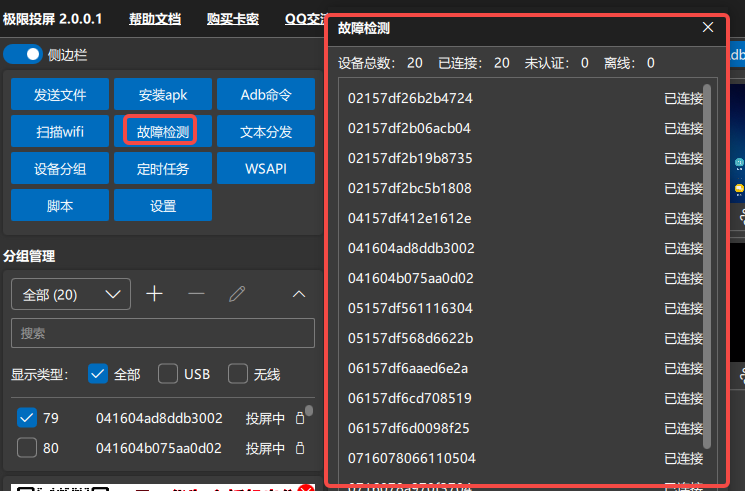Edit group name with pencil icon

coord(237,294)
